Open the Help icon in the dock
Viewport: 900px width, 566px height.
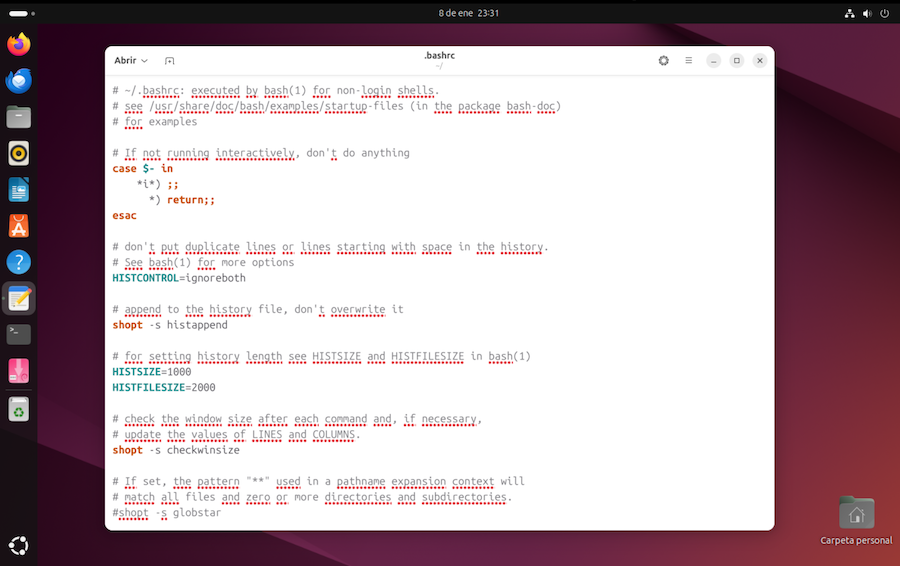[18, 262]
